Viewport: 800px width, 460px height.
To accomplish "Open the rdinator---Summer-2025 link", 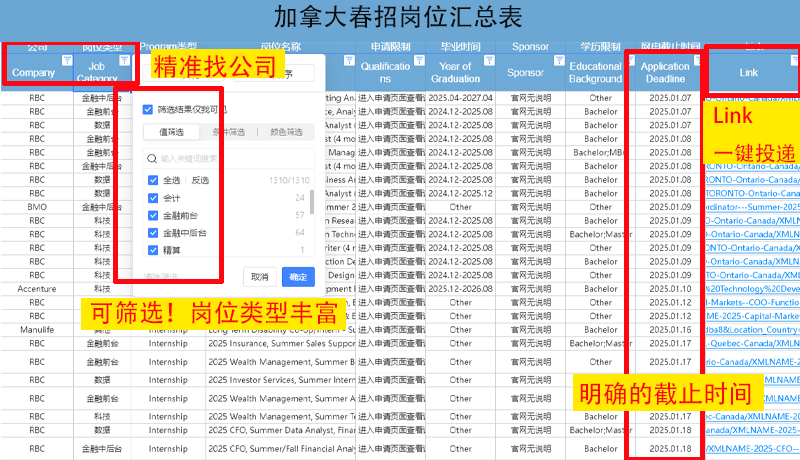I will [753, 207].
